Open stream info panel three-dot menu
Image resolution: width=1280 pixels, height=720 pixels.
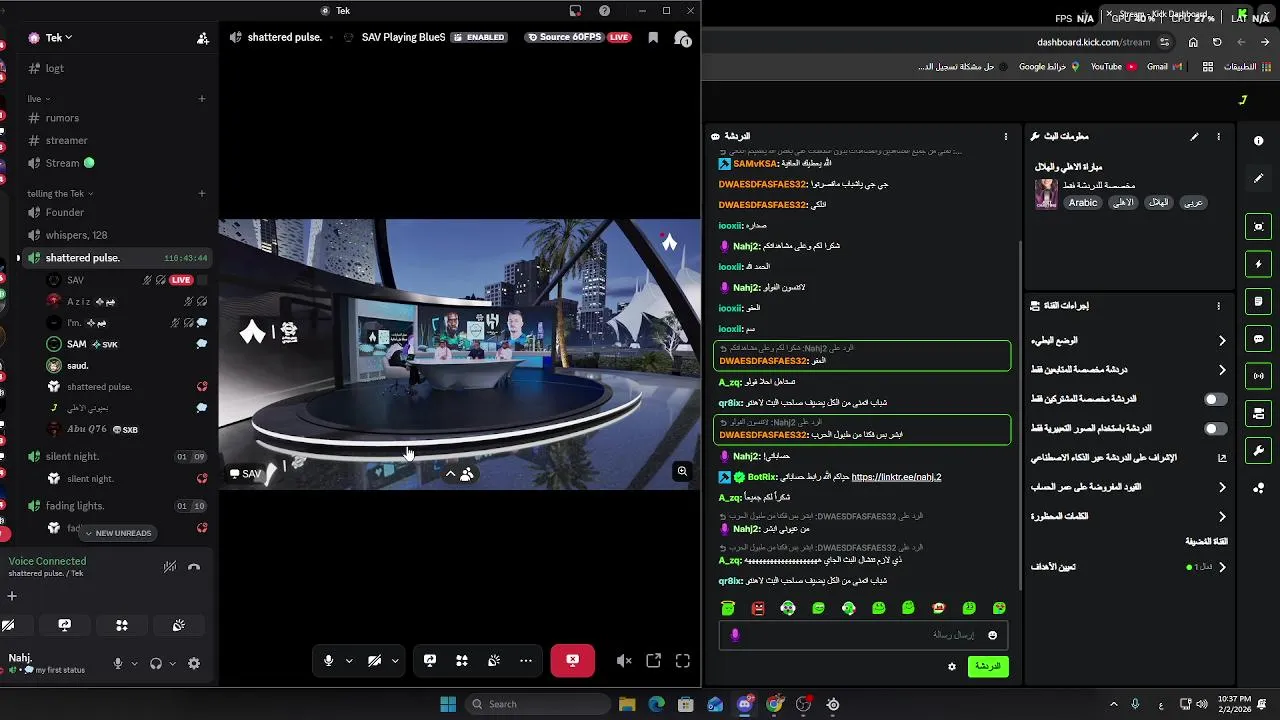coord(1218,136)
